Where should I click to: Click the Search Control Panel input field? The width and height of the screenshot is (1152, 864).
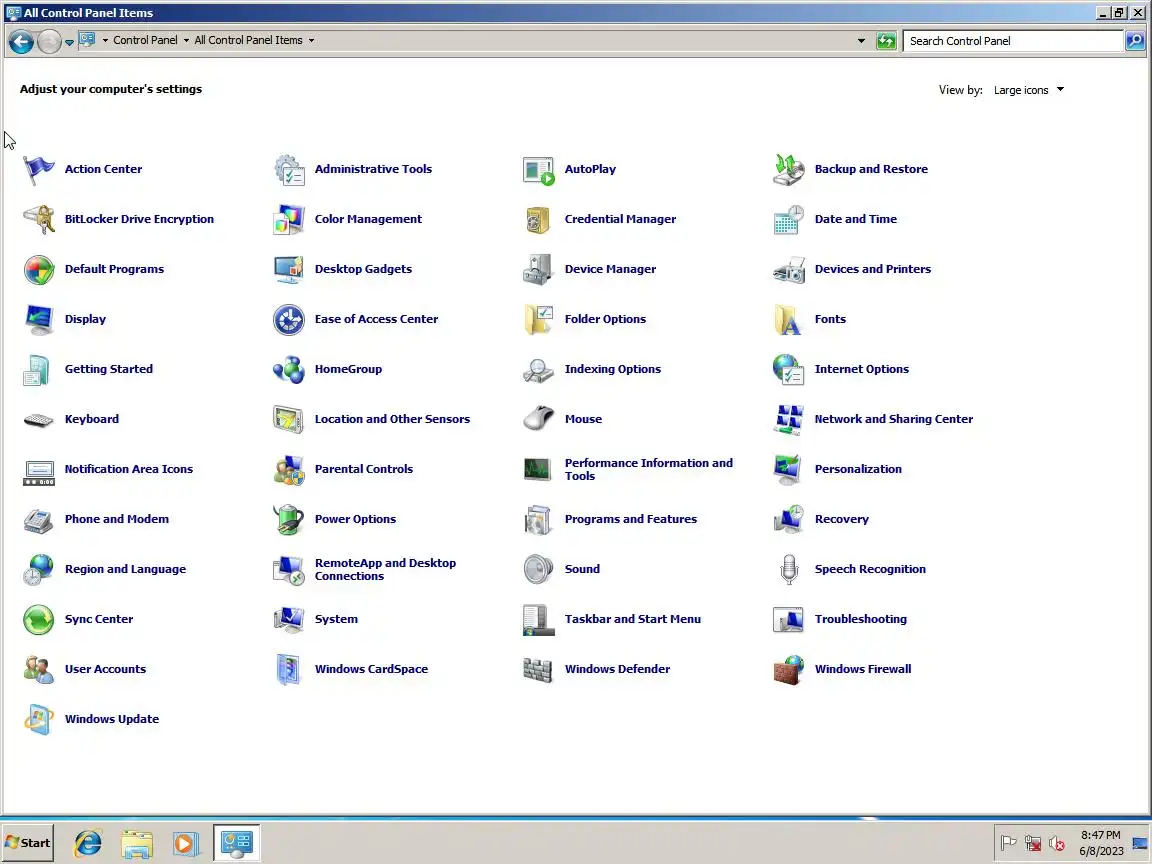point(1013,41)
